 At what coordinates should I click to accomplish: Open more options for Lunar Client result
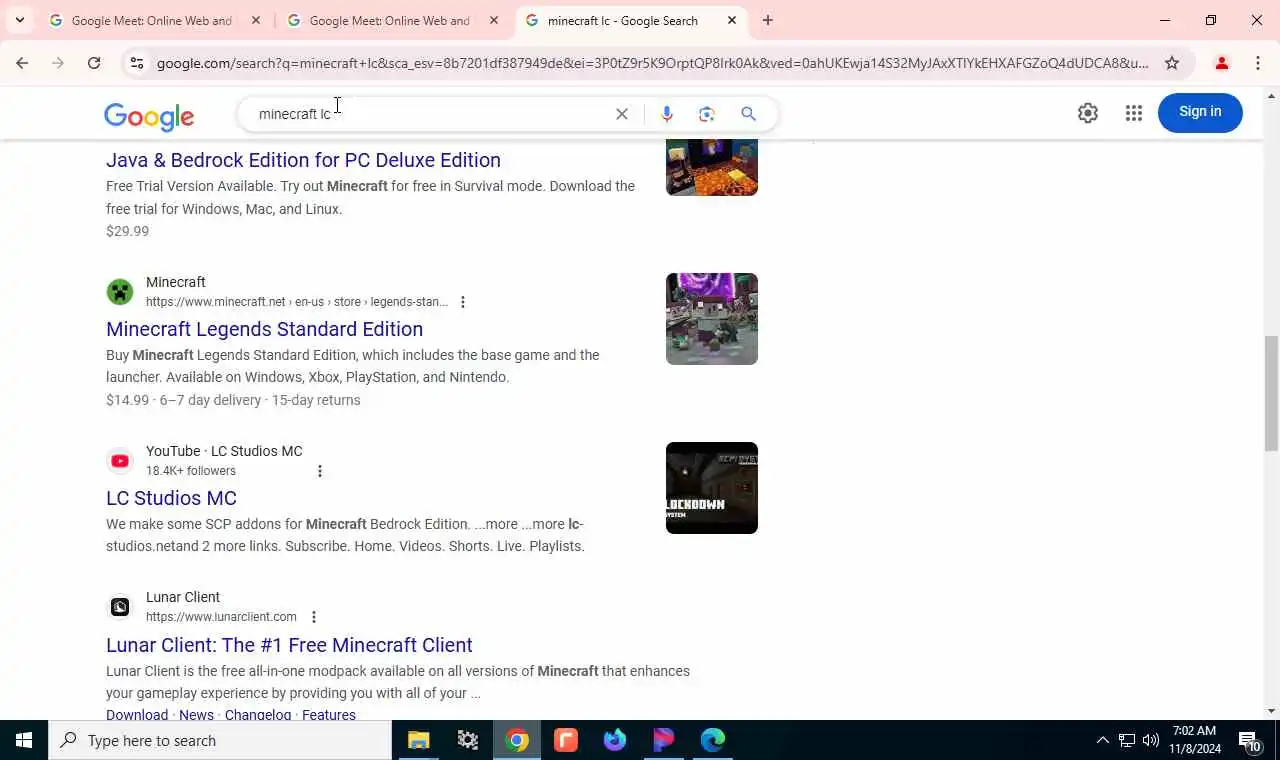click(x=313, y=617)
